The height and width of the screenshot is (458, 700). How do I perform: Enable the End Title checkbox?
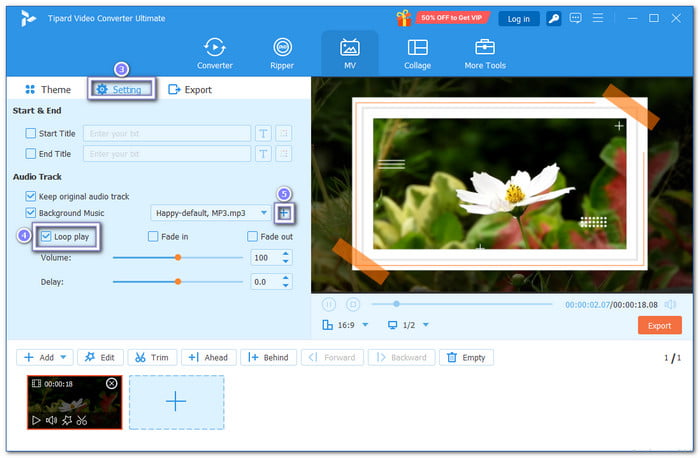click(30, 154)
